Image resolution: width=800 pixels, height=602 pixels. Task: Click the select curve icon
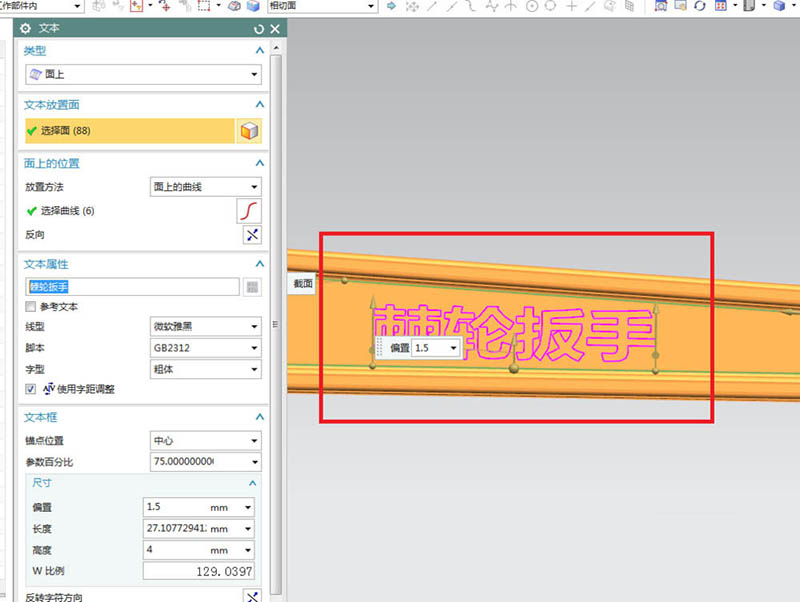(250, 211)
